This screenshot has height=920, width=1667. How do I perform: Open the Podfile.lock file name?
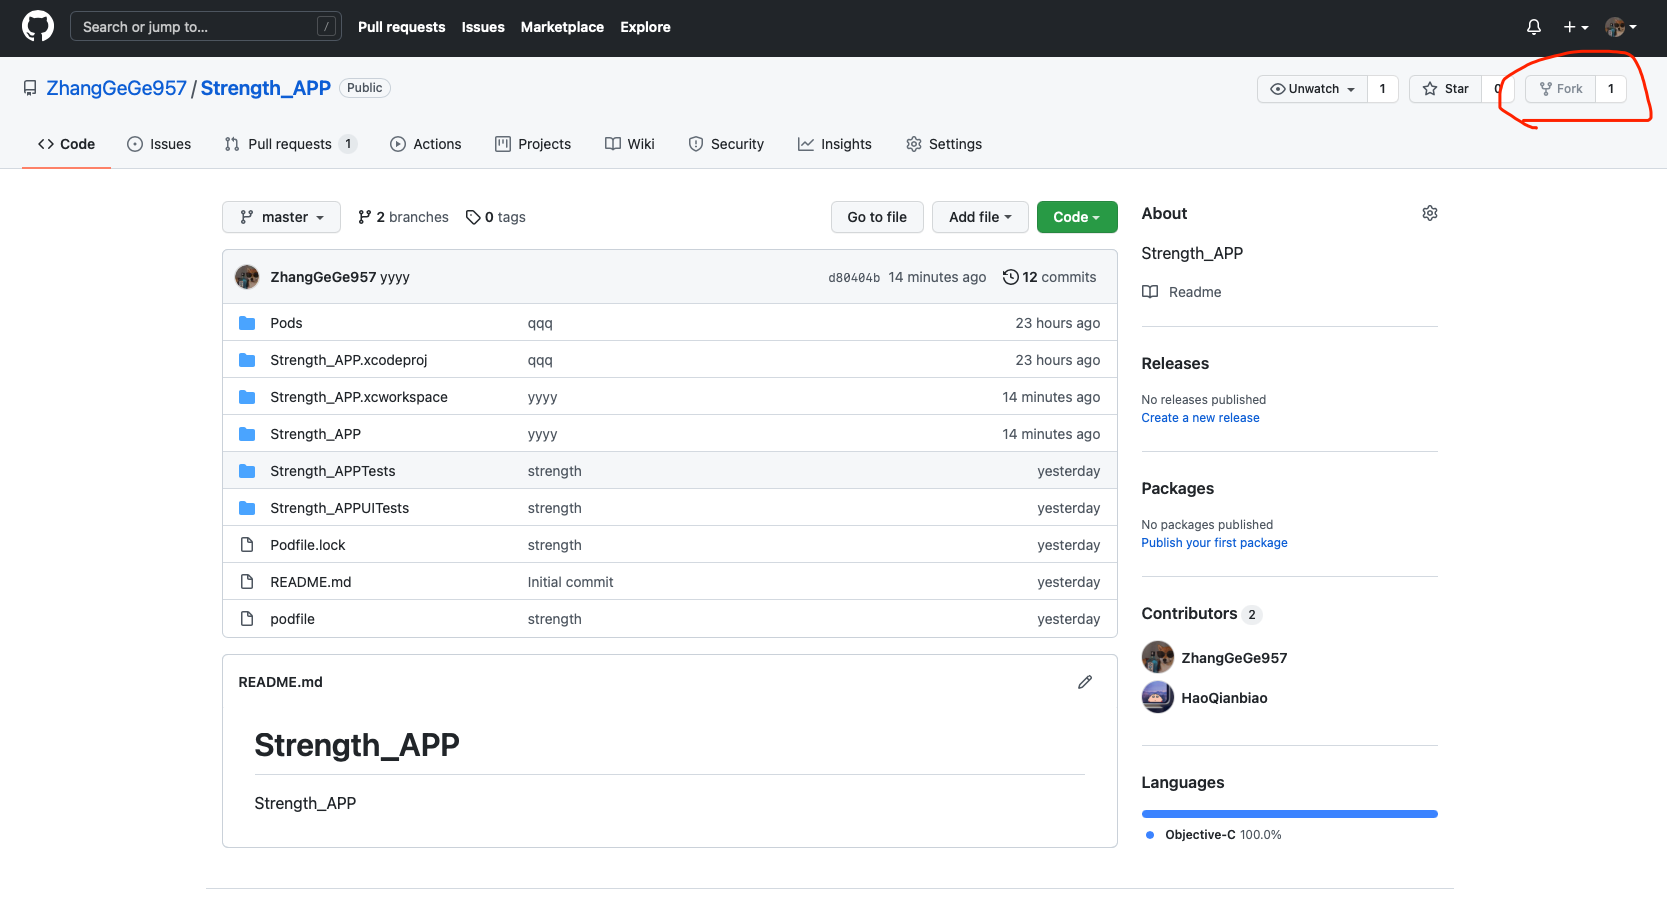pos(308,545)
